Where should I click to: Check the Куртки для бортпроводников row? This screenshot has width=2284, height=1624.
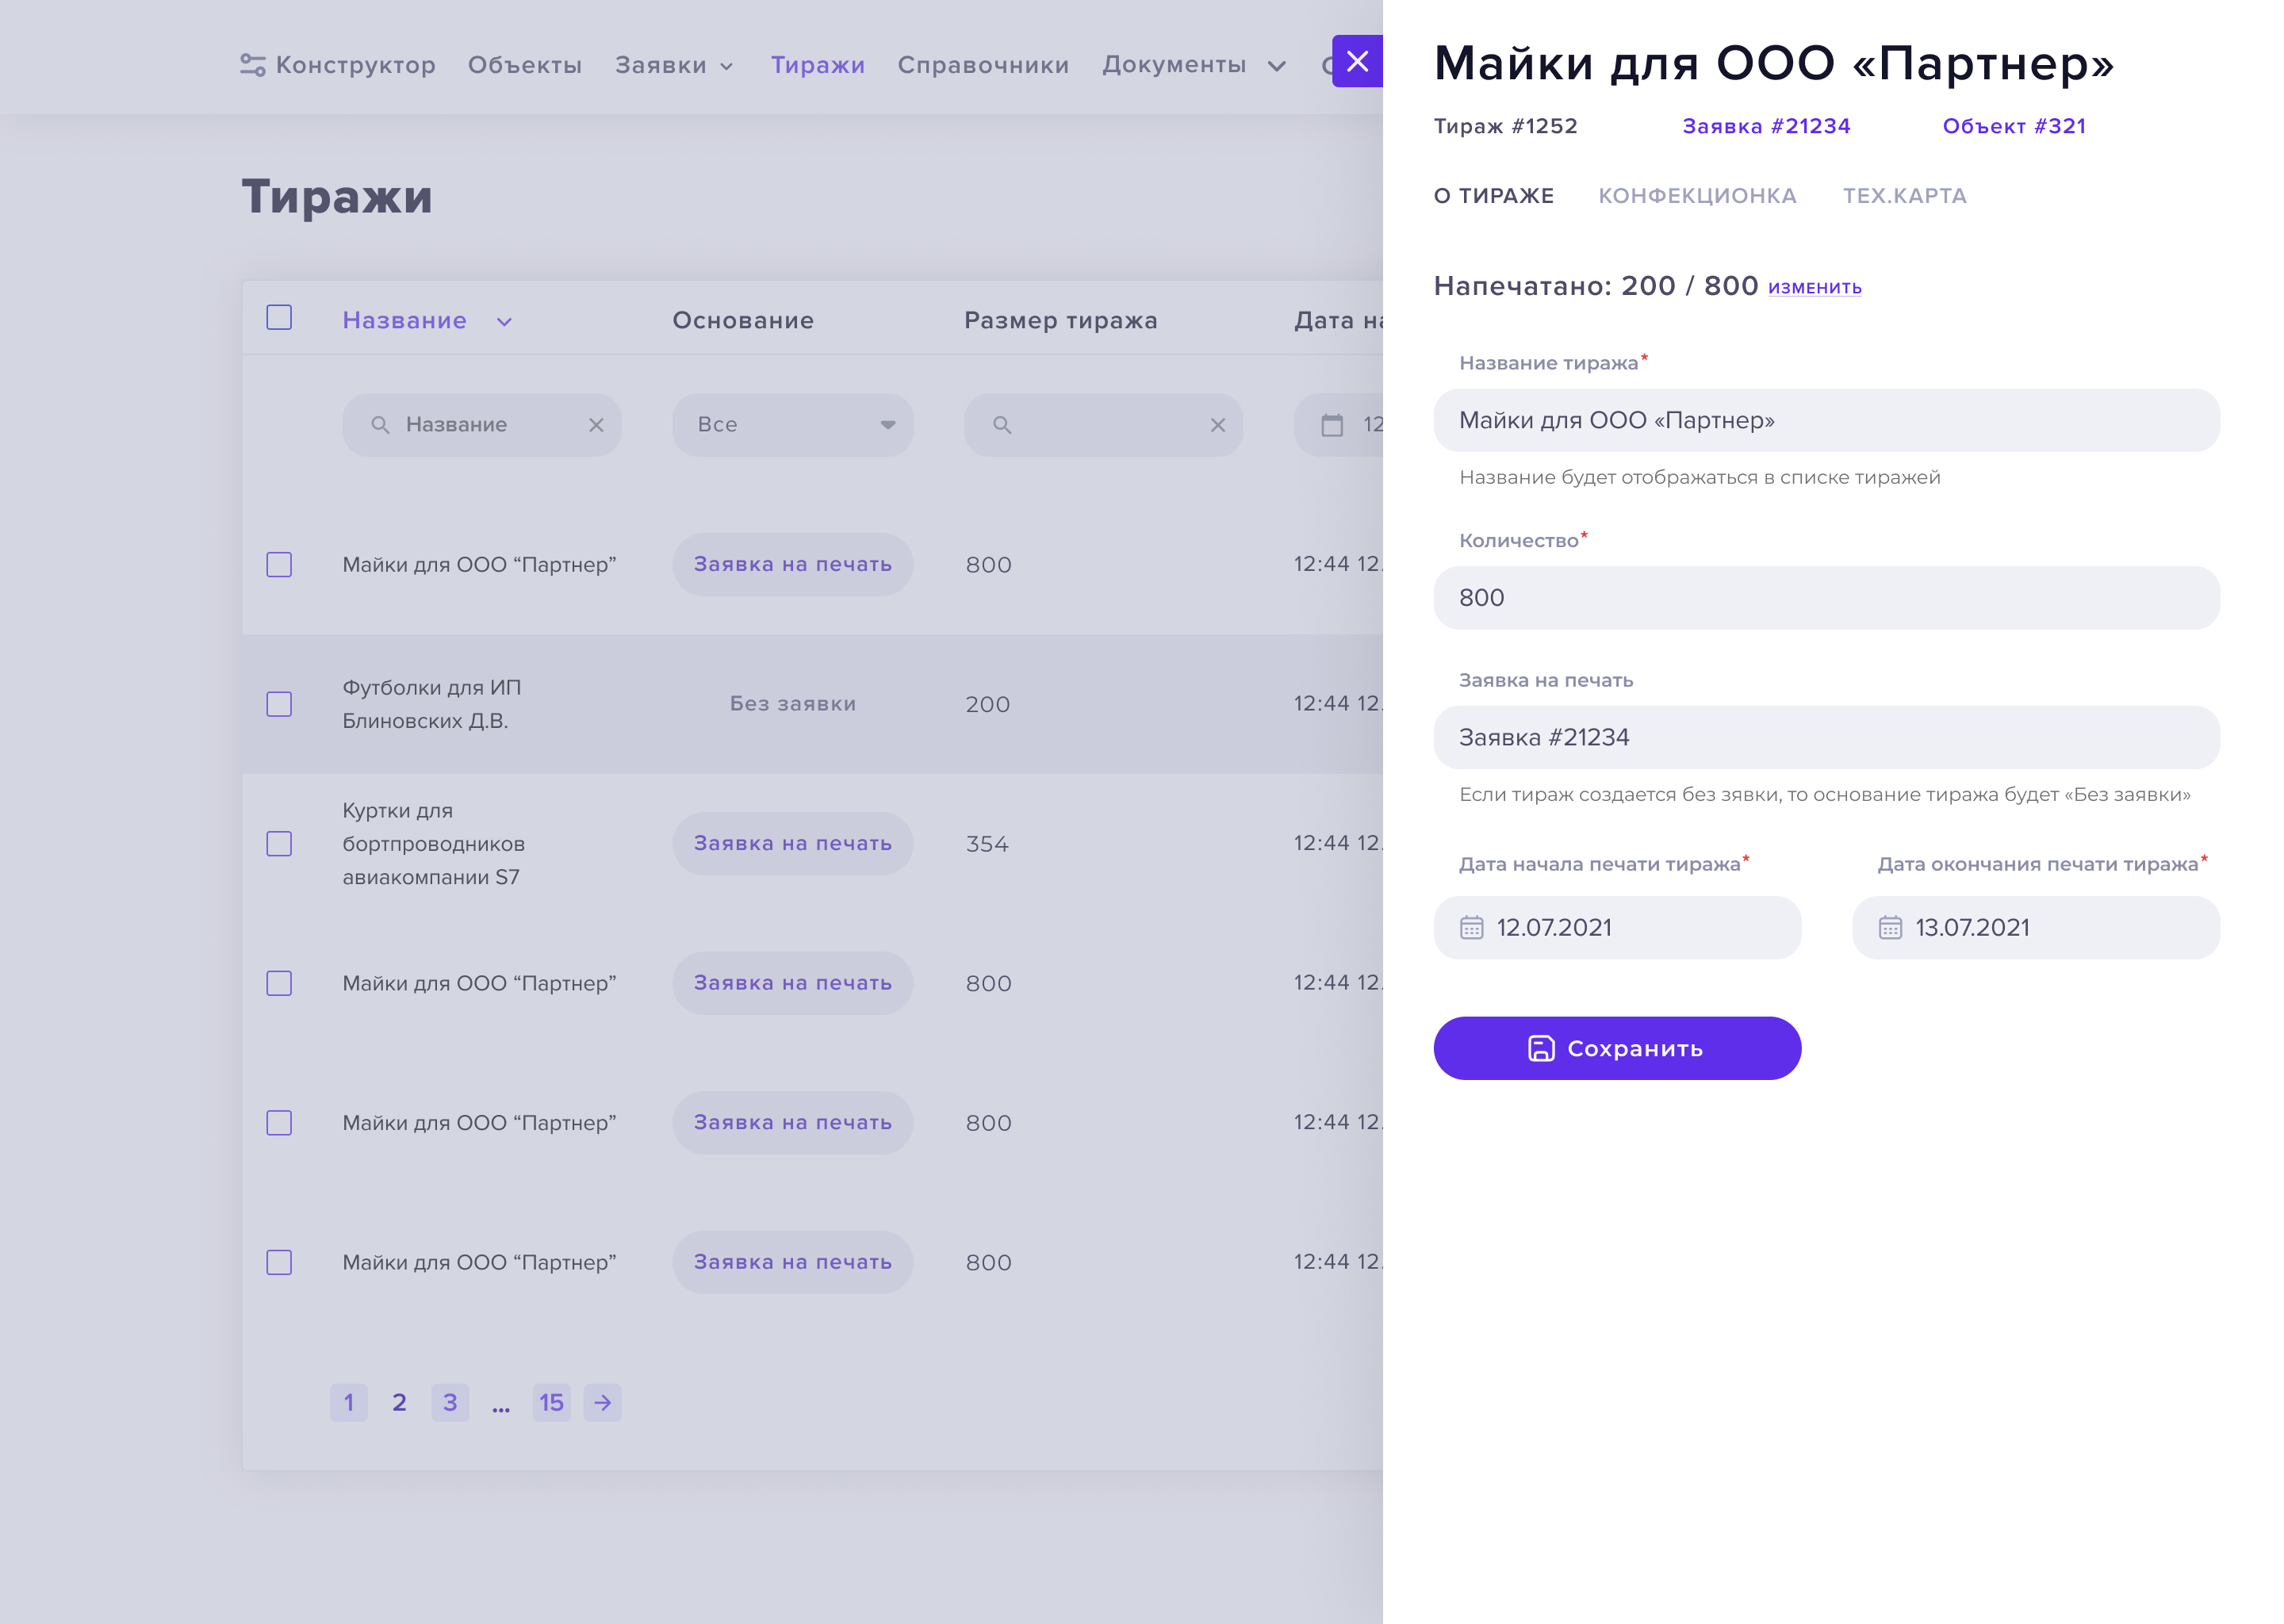(279, 843)
